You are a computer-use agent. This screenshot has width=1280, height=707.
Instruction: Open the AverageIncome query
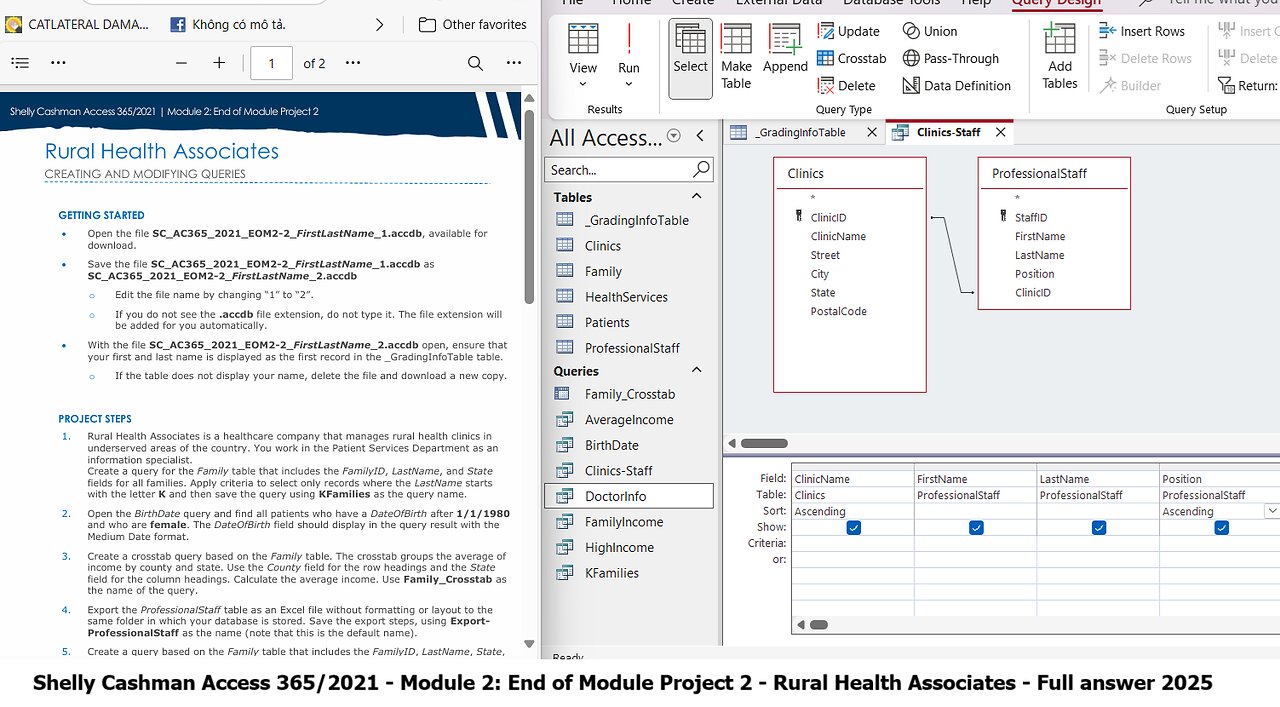(629, 420)
